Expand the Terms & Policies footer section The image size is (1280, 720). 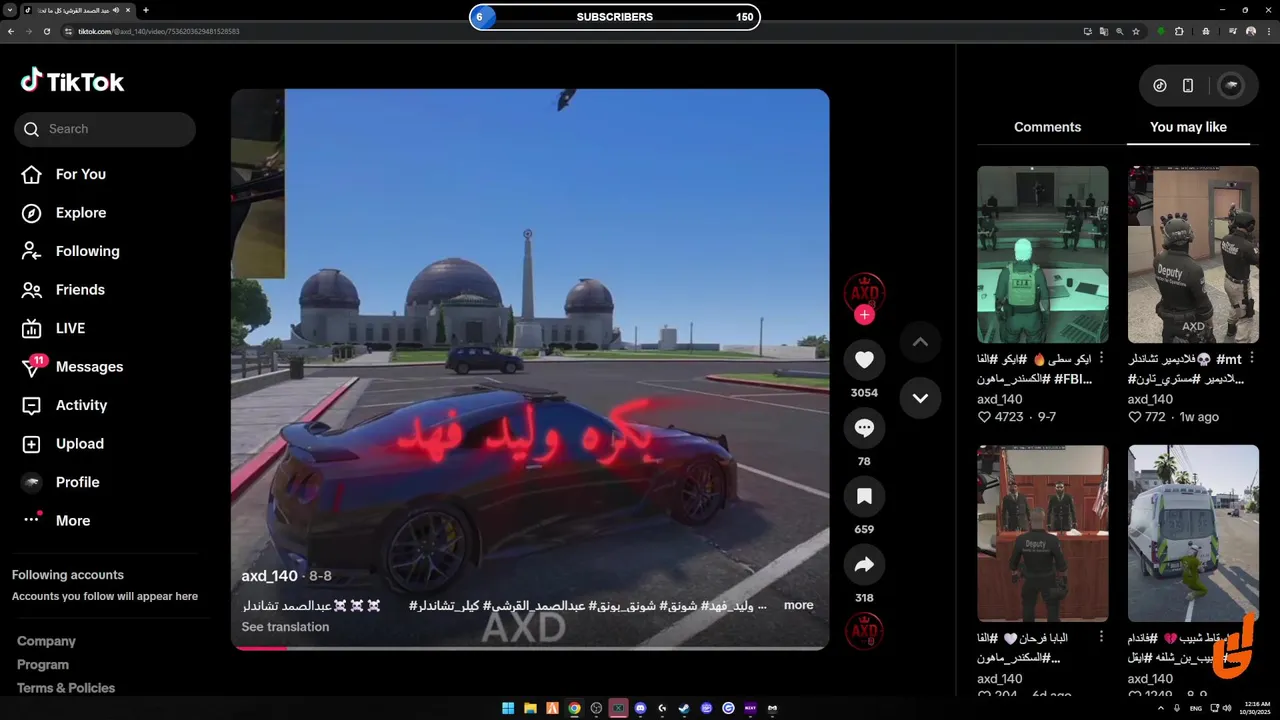(66, 688)
